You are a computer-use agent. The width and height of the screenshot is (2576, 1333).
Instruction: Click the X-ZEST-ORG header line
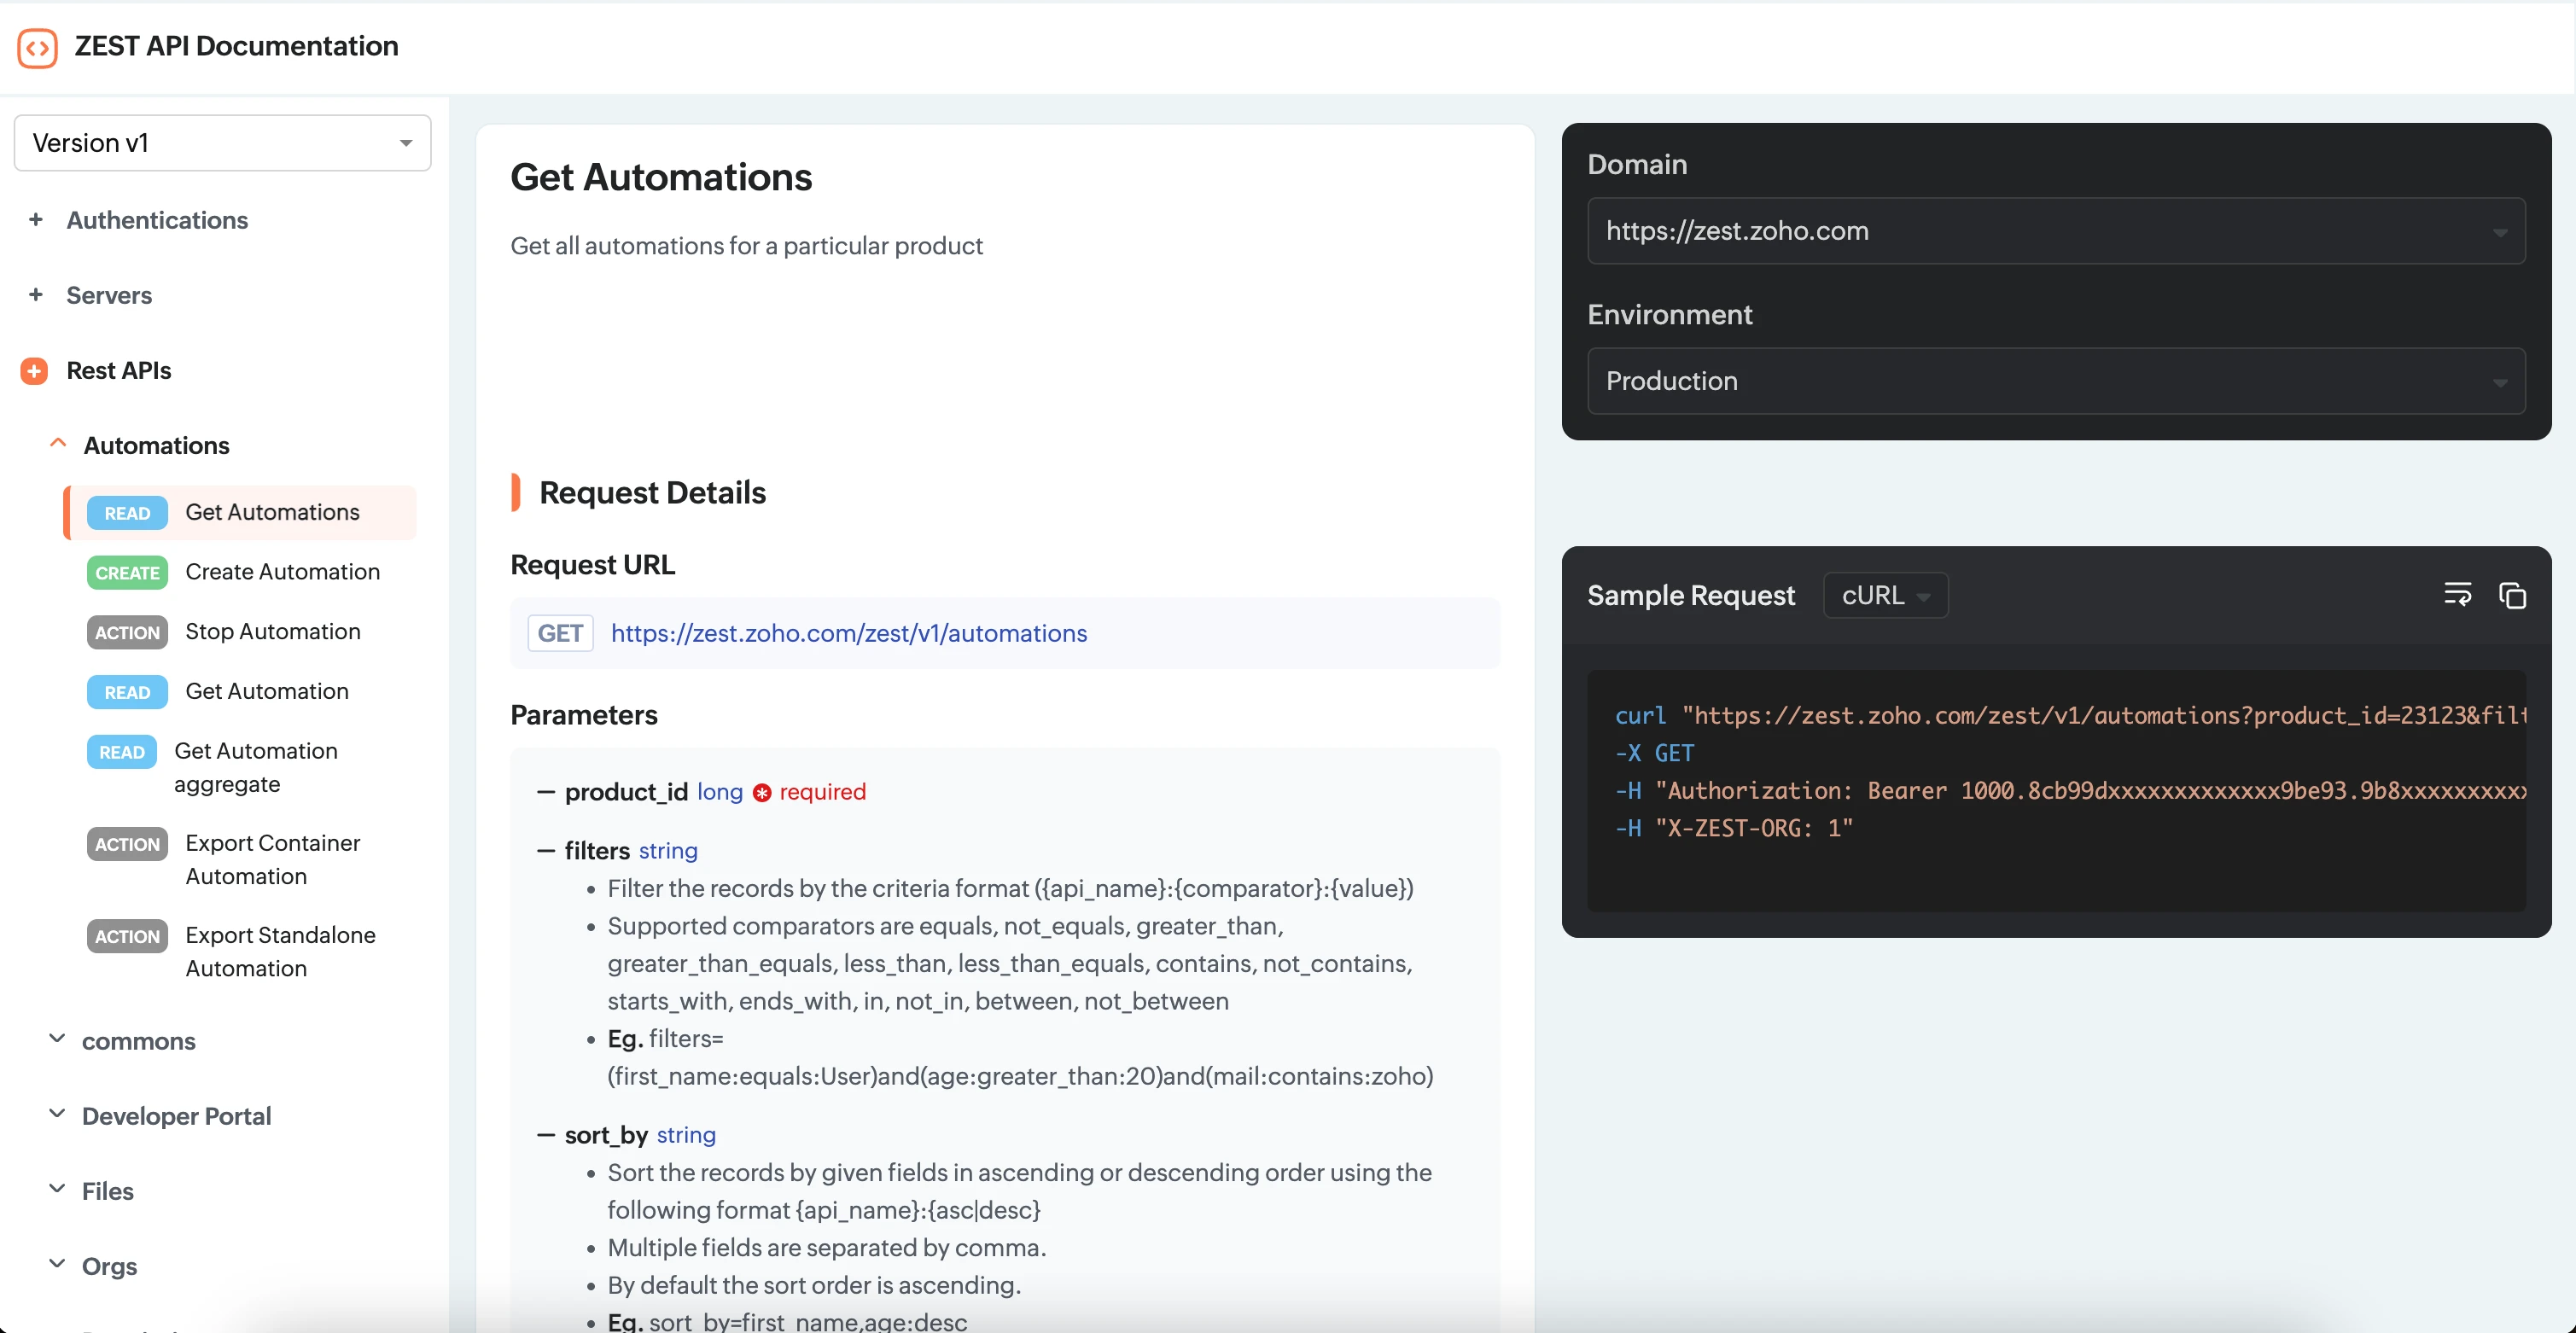point(1734,828)
